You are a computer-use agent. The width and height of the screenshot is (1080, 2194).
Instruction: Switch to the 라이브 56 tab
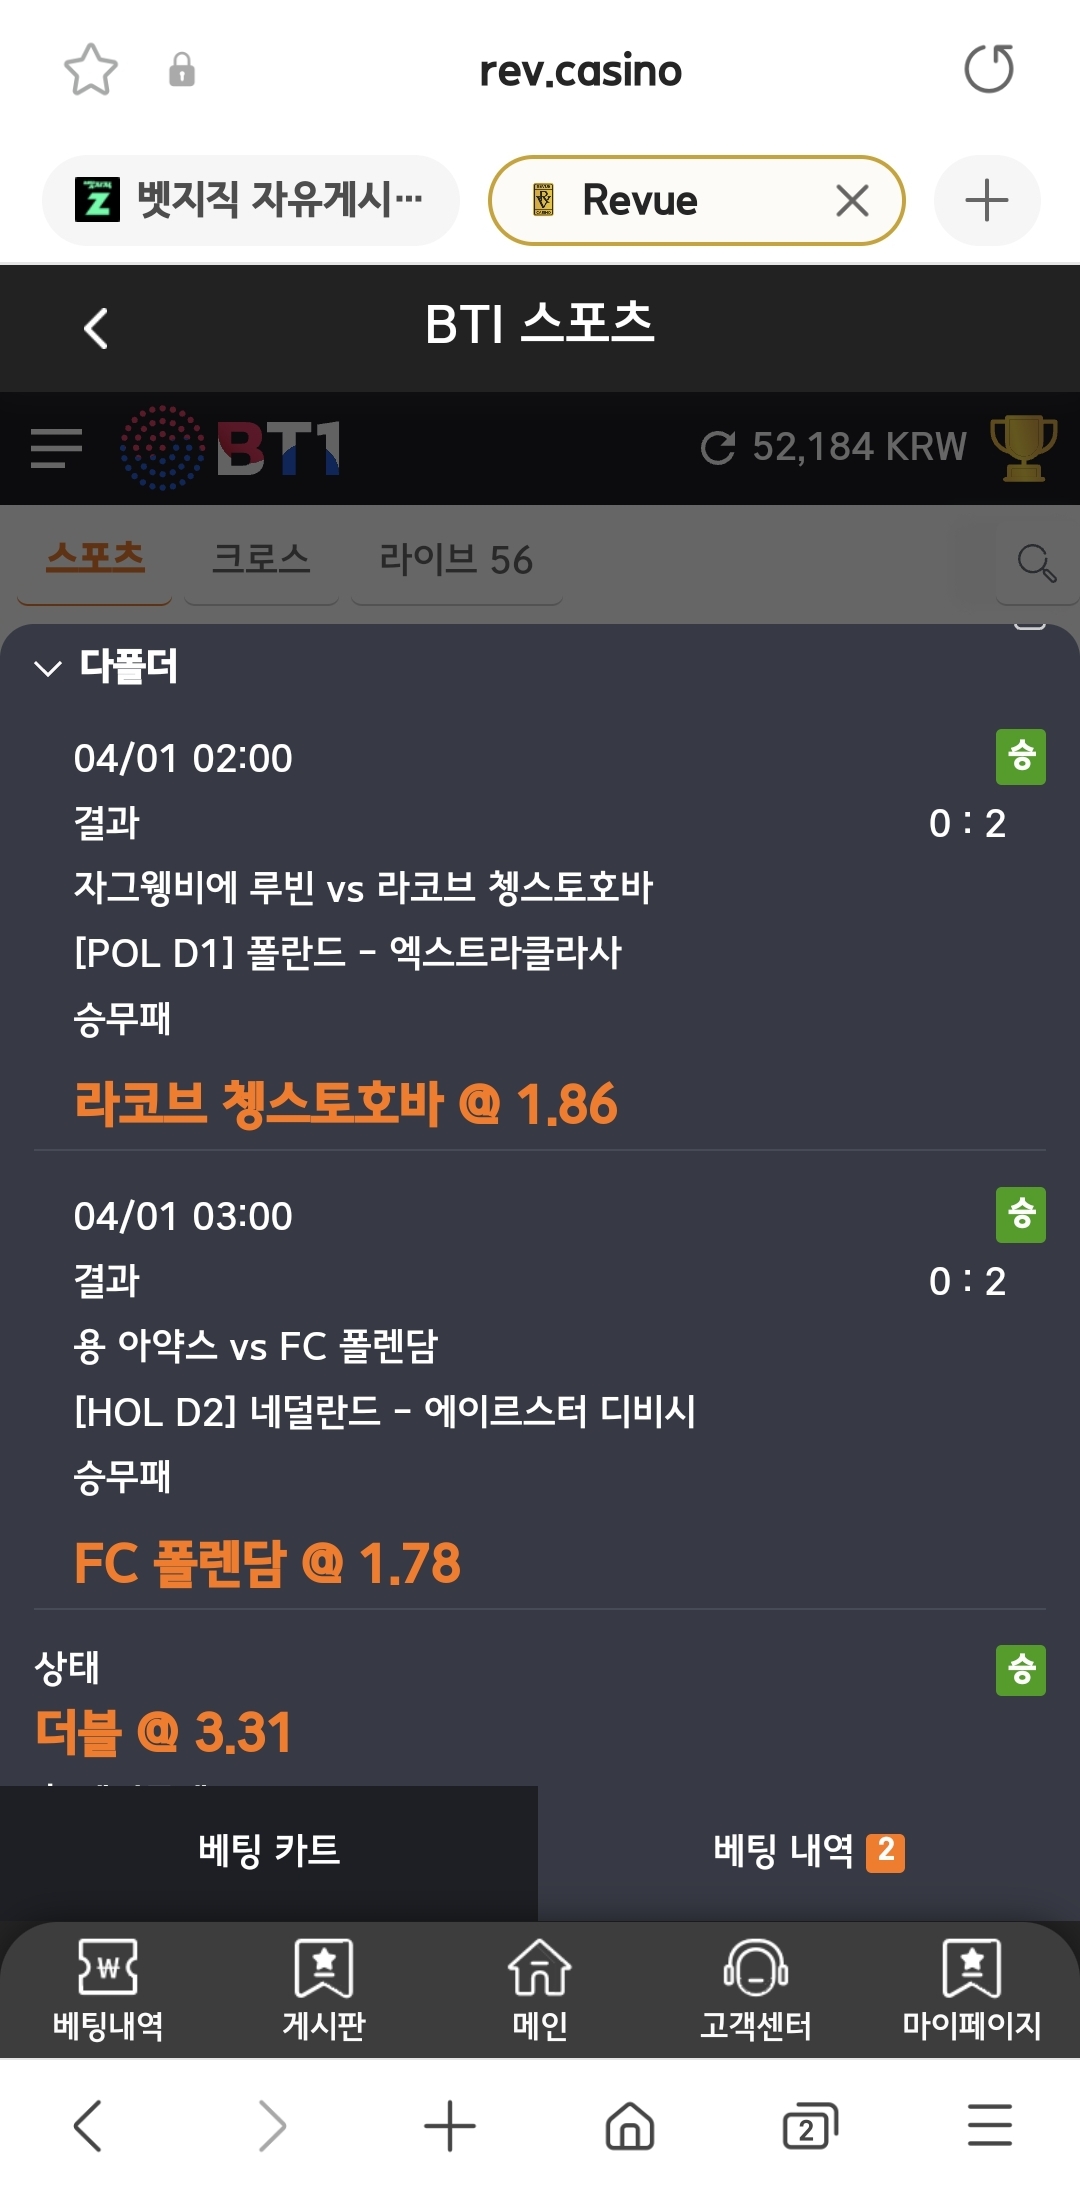[456, 560]
